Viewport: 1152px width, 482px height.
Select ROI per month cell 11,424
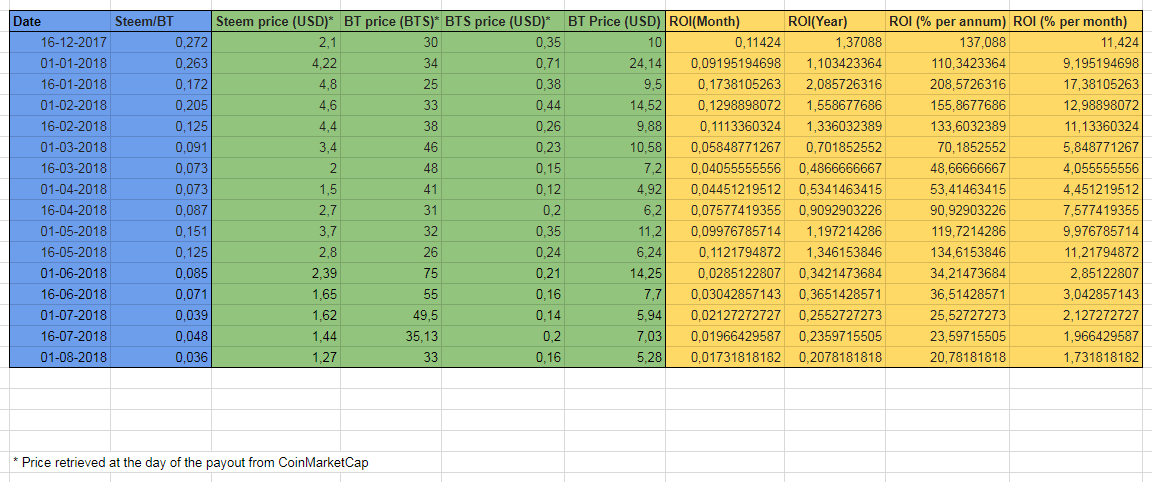coord(1076,43)
